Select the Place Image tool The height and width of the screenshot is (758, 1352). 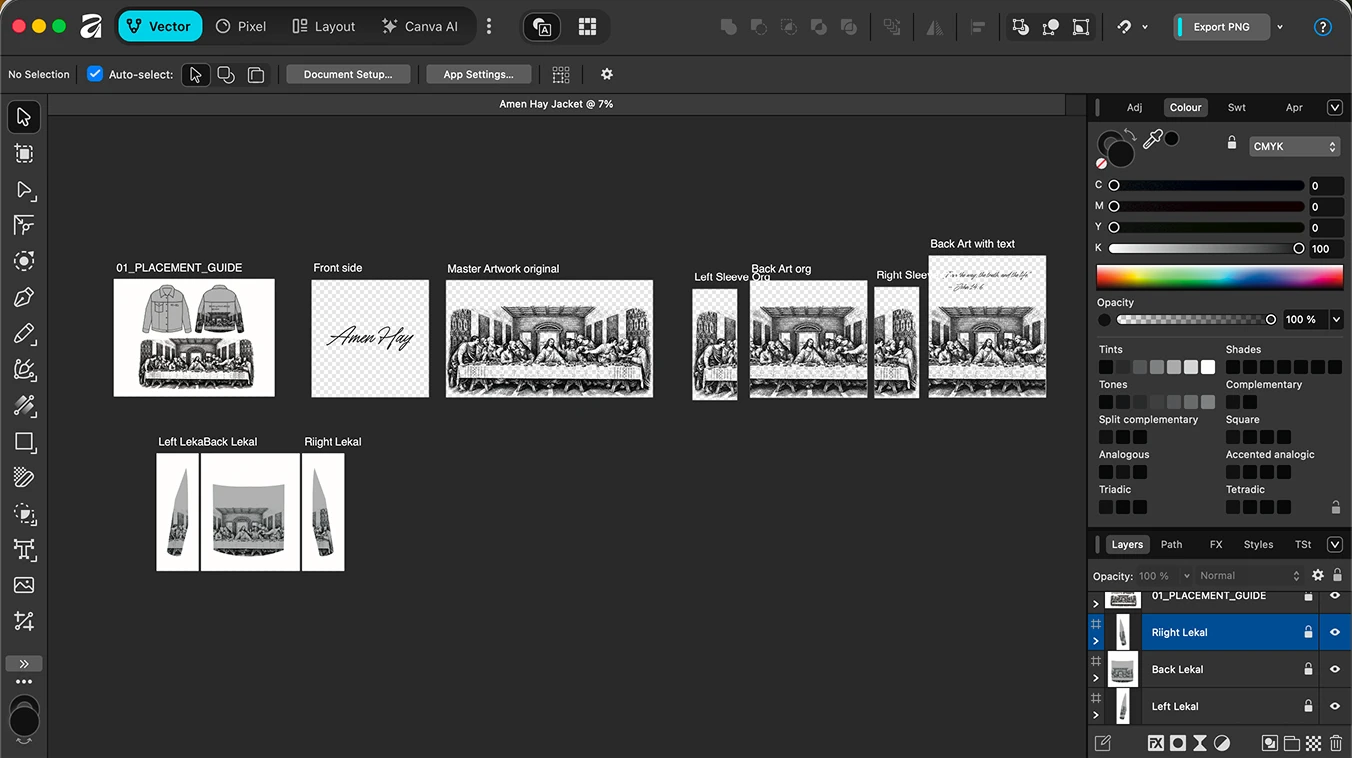pyautogui.click(x=24, y=585)
